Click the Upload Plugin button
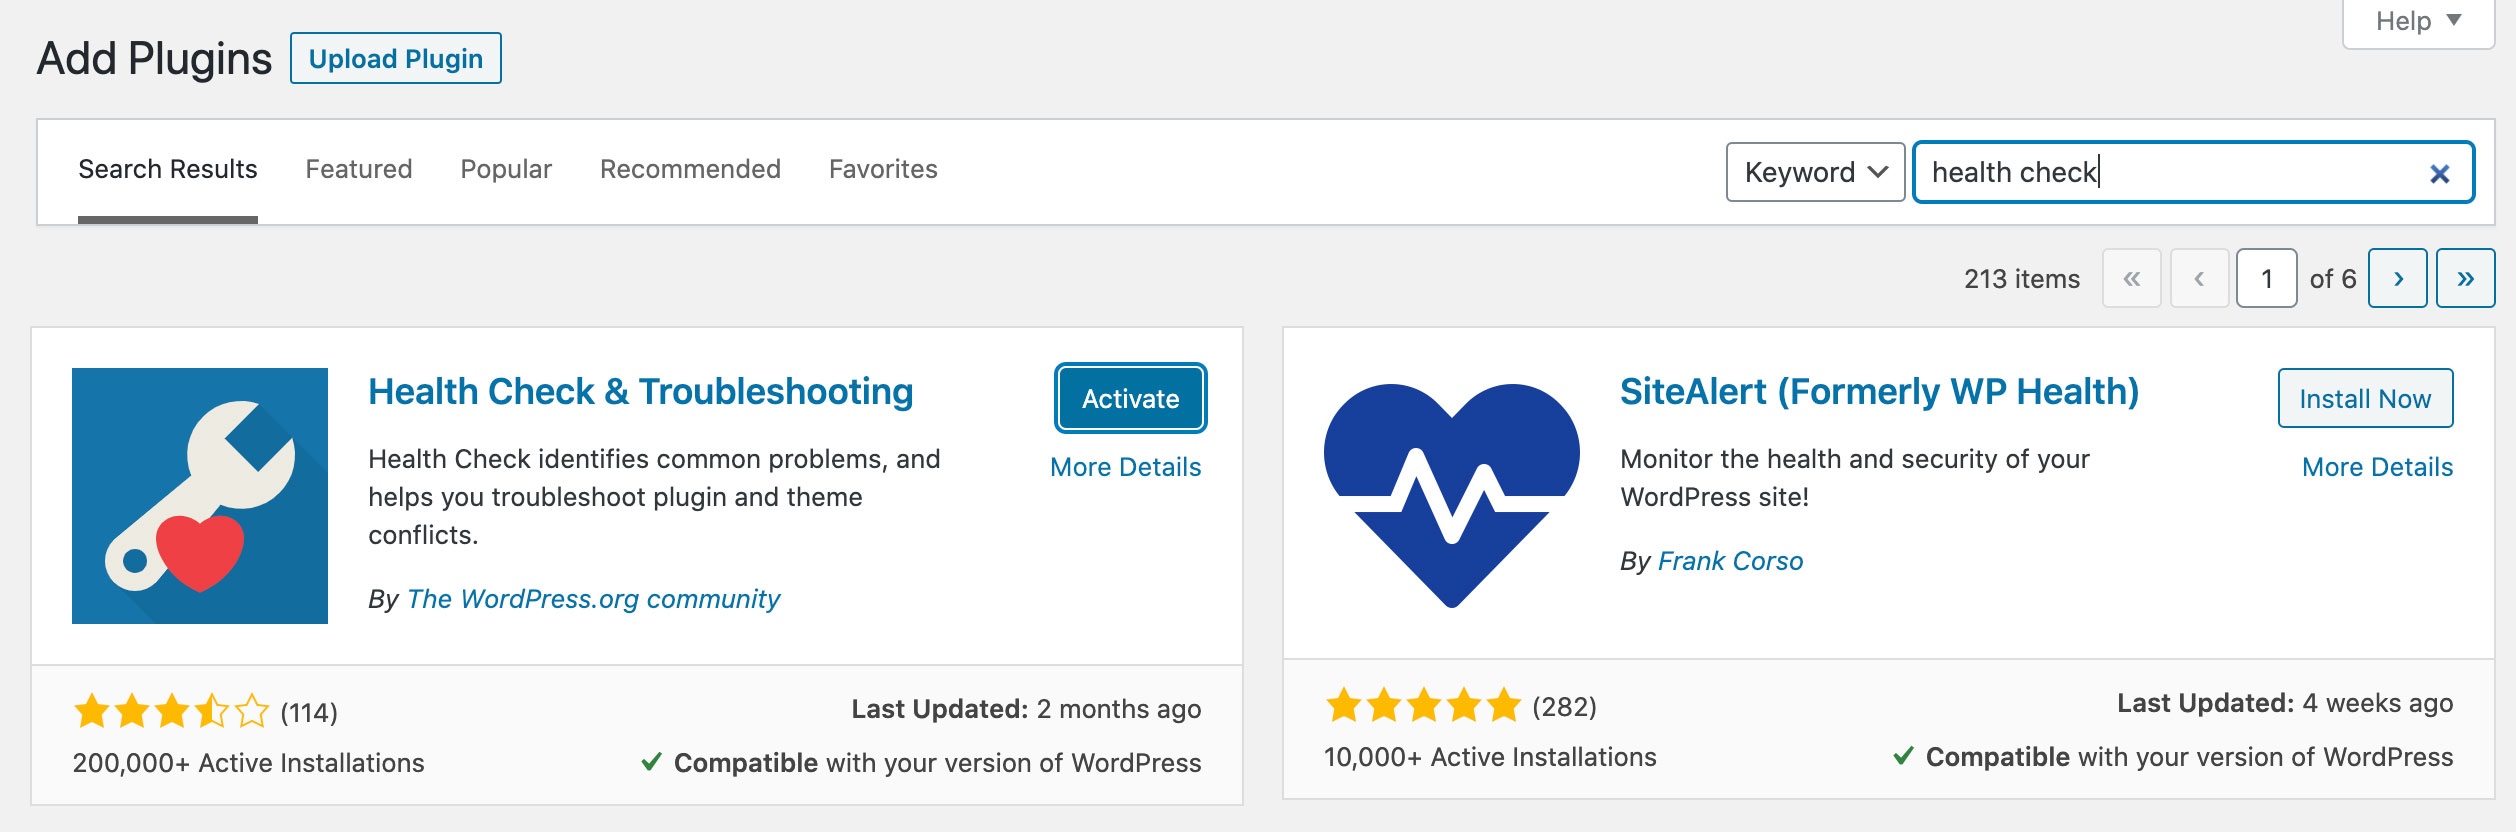This screenshot has height=832, width=2516. click(x=396, y=58)
